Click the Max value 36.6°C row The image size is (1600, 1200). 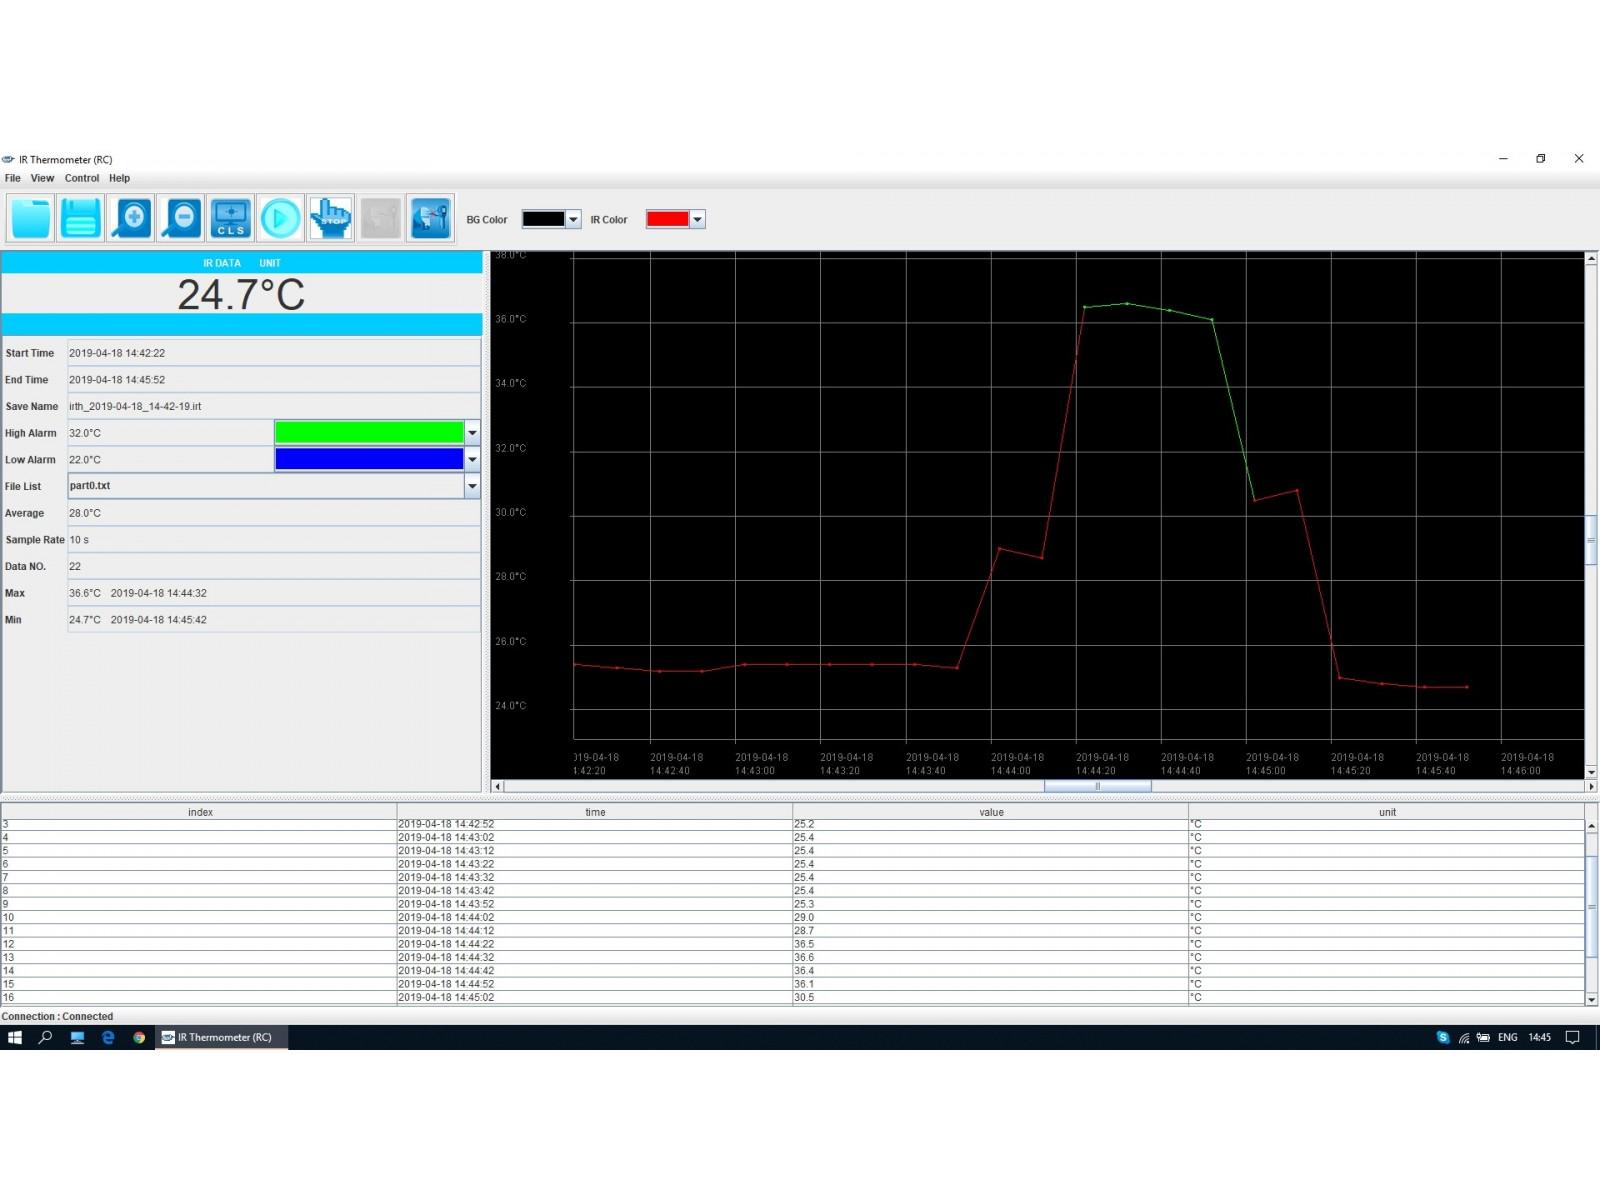click(273, 593)
